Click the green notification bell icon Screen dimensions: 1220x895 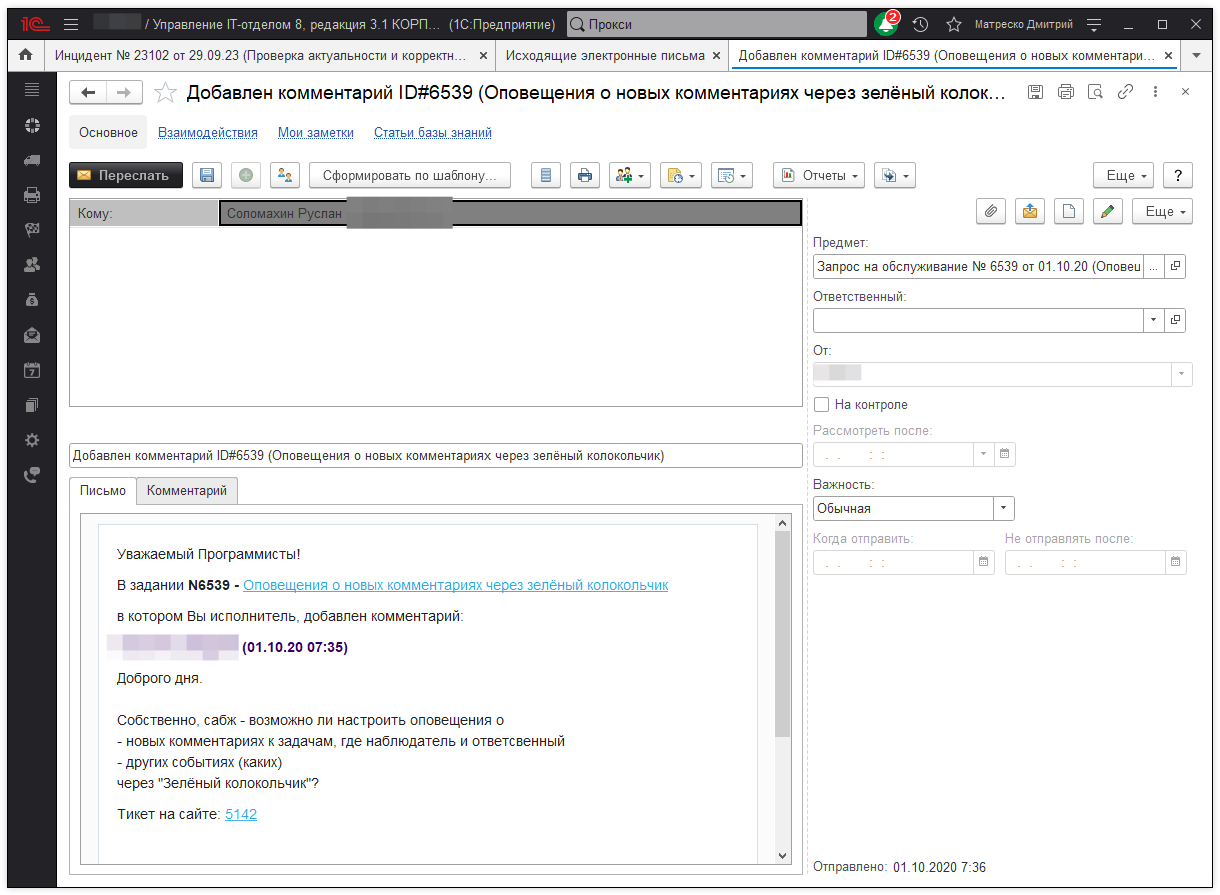pyautogui.click(x=884, y=25)
